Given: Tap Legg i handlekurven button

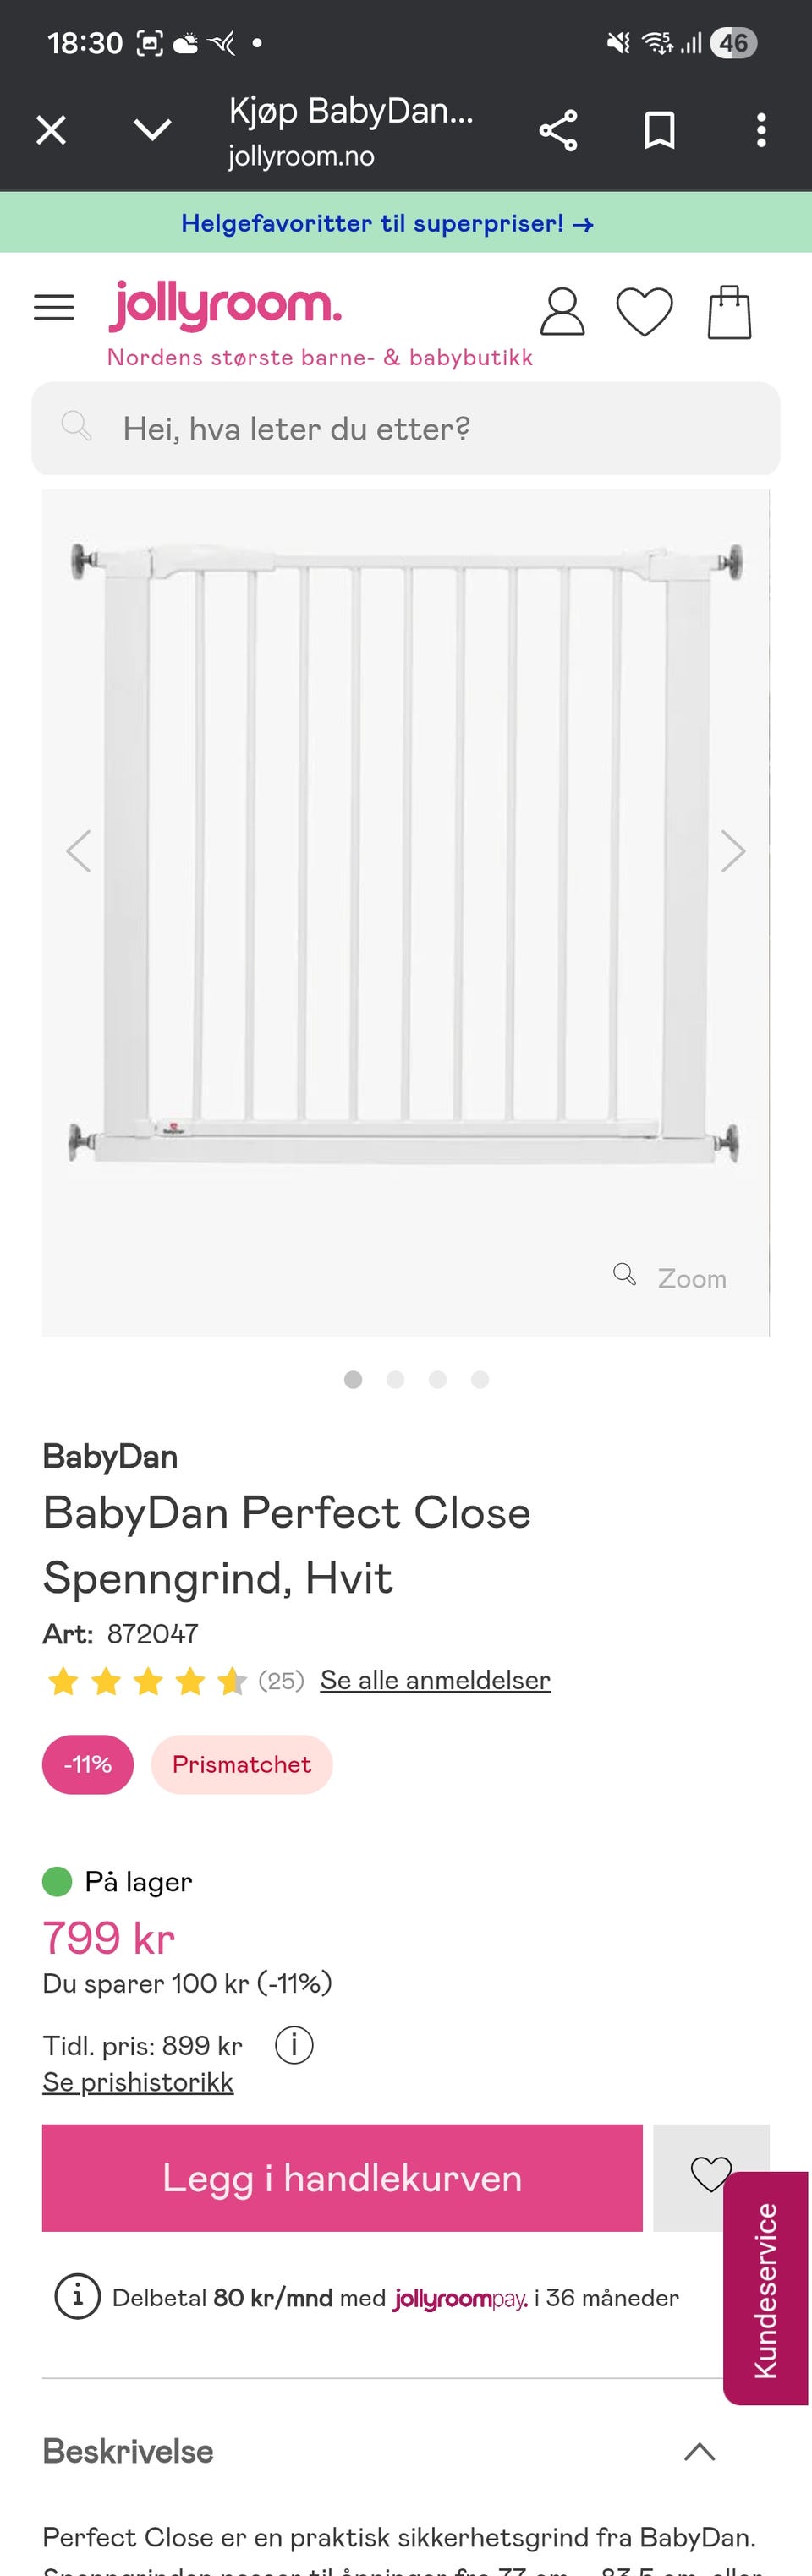Looking at the screenshot, I should [342, 2178].
